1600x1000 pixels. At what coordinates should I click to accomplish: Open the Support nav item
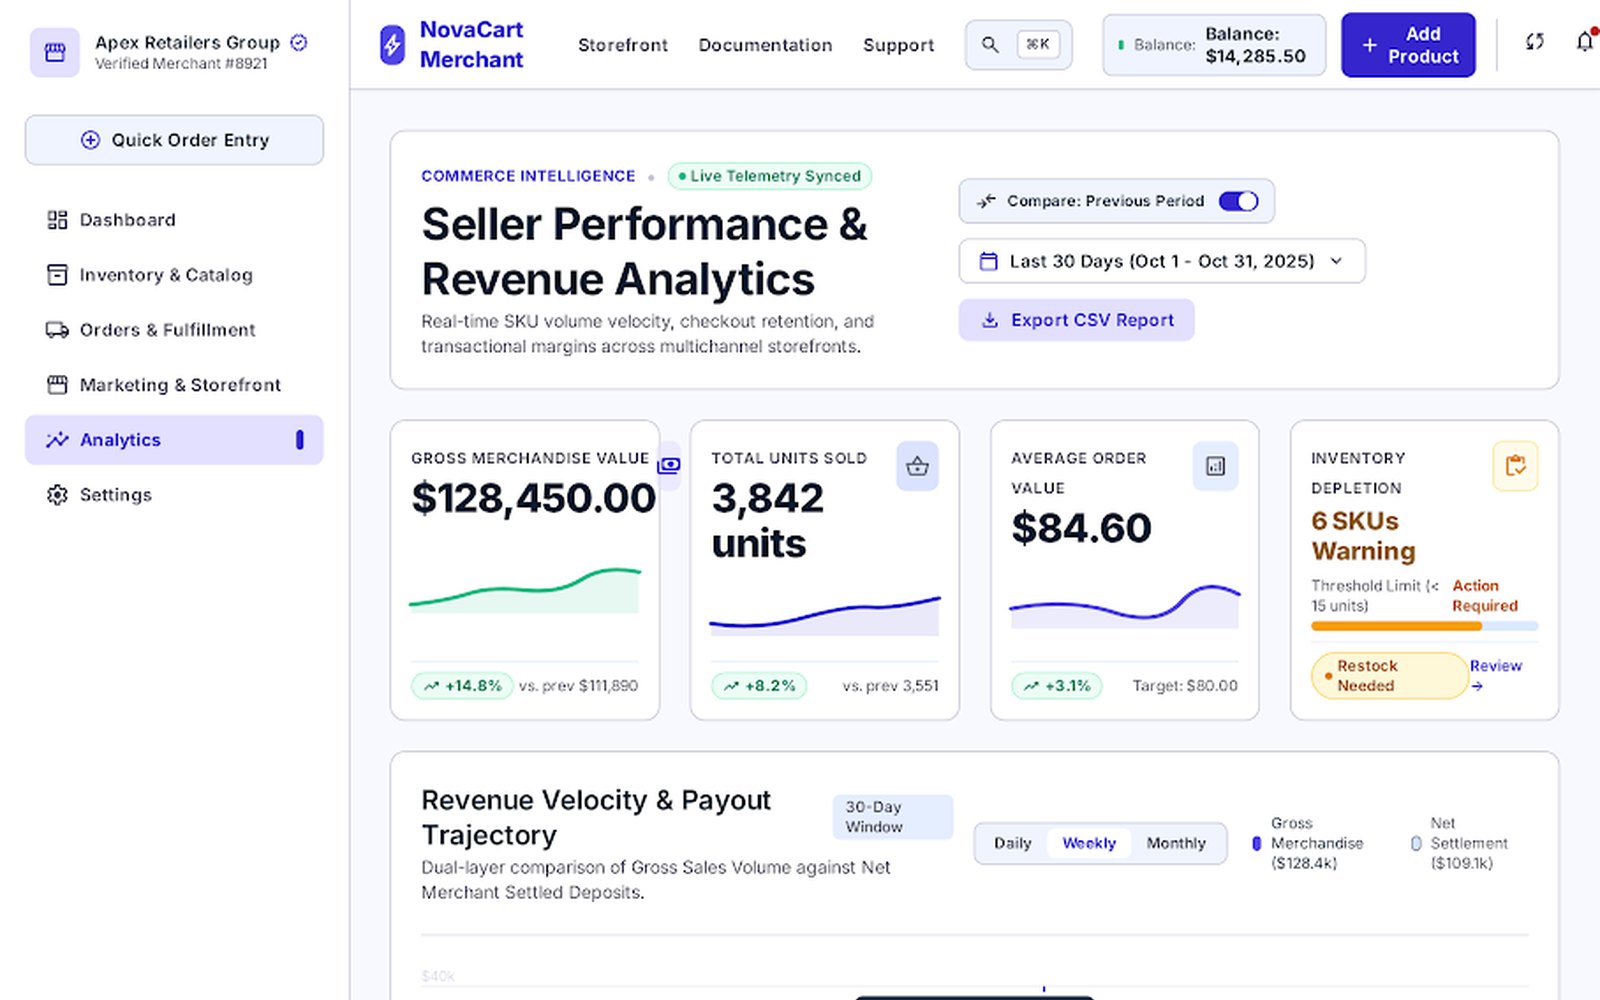[898, 45]
